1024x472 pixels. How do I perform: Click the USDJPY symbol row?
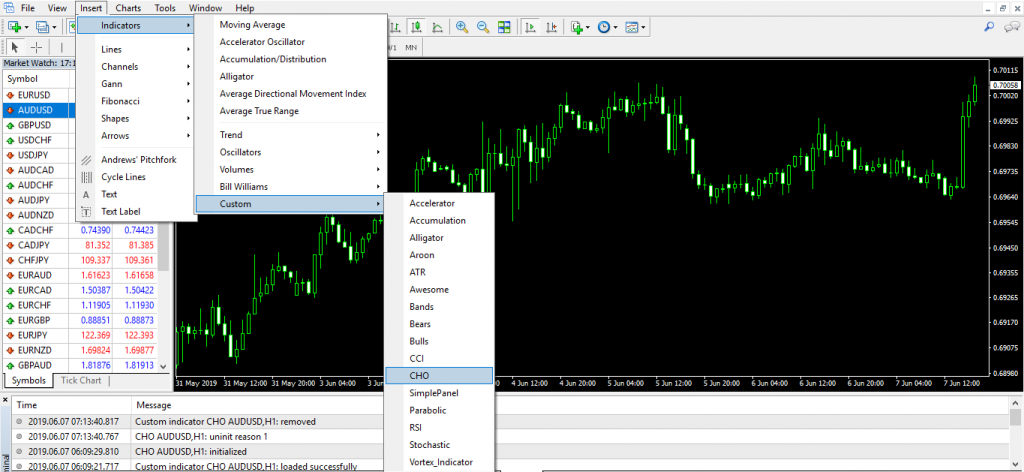[x=39, y=155]
